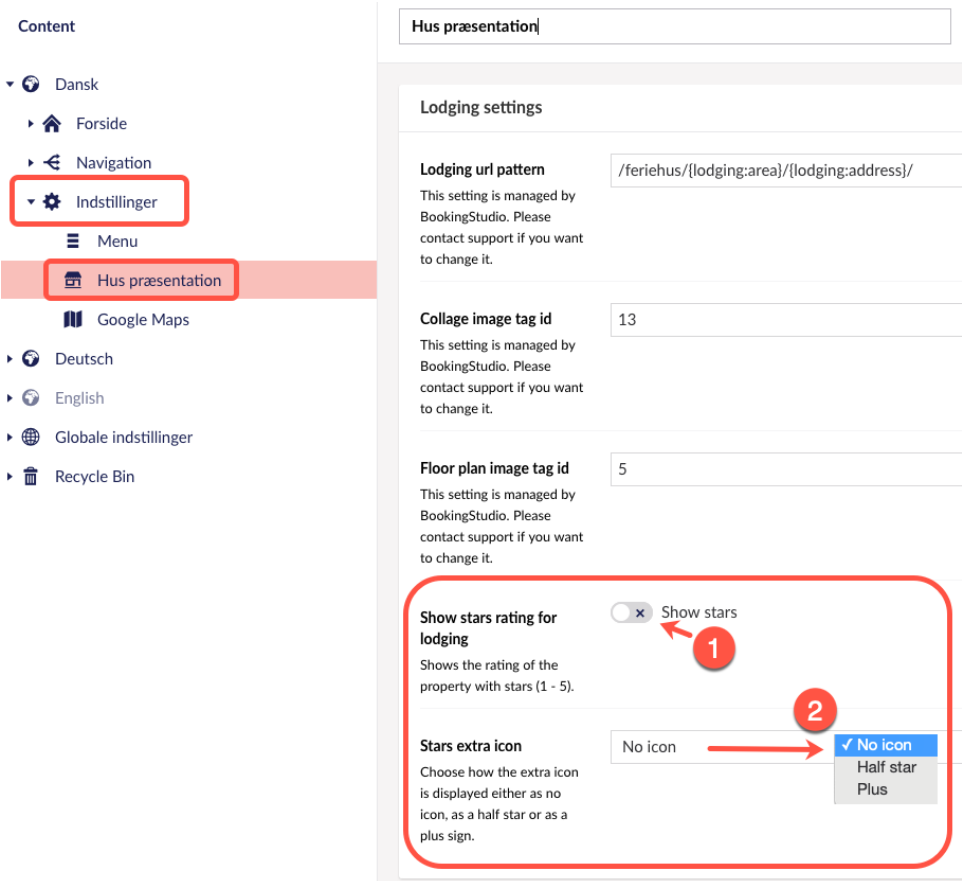Click the globe icon next to Dansk
The image size is (962, 881).
(31, 84)
